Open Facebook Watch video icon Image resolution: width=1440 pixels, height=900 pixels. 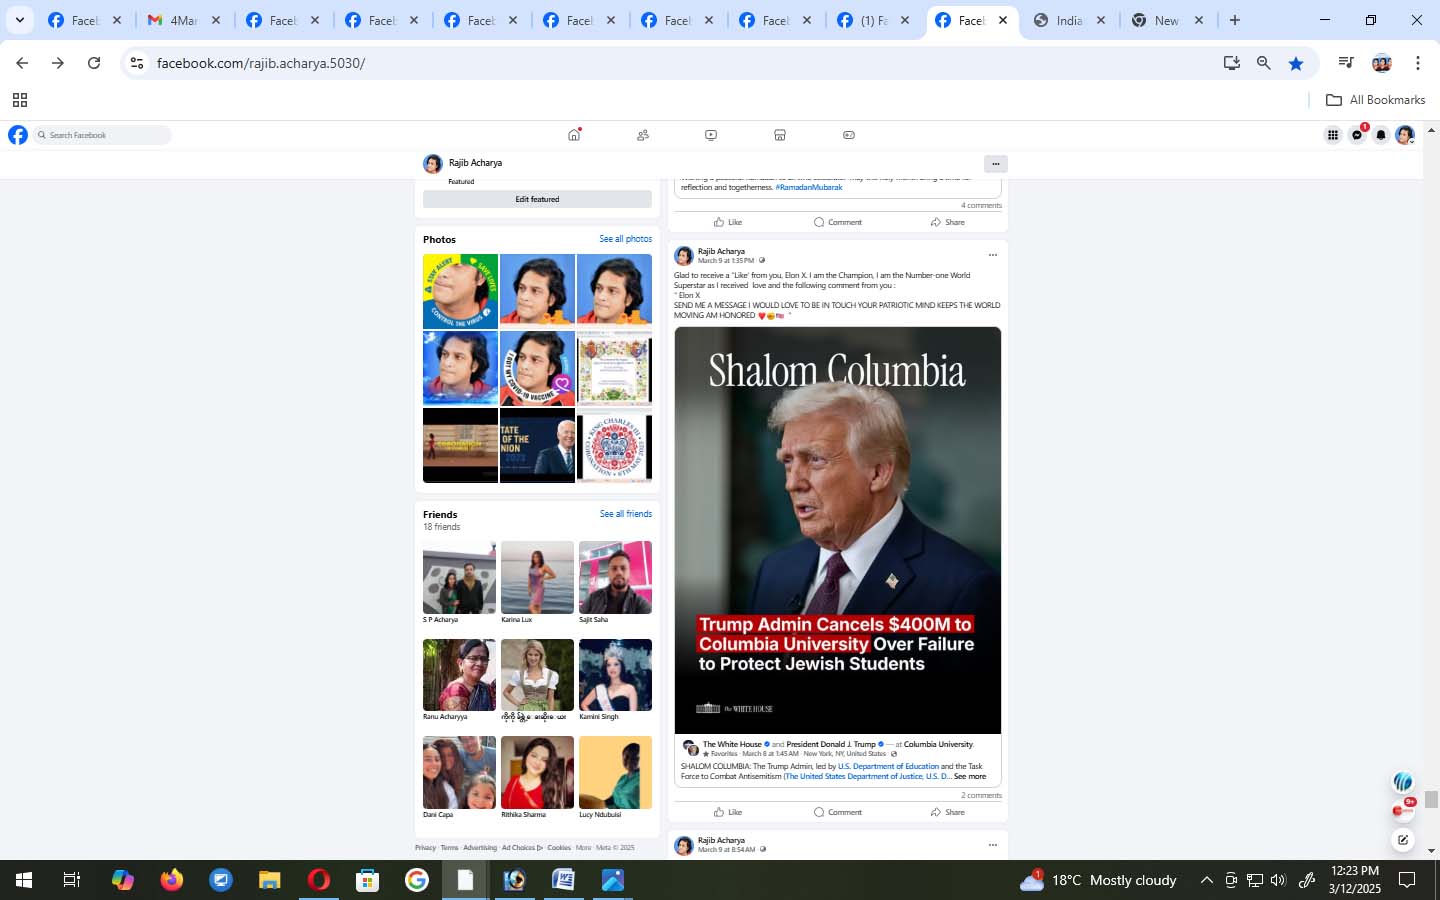click(711, 135)
